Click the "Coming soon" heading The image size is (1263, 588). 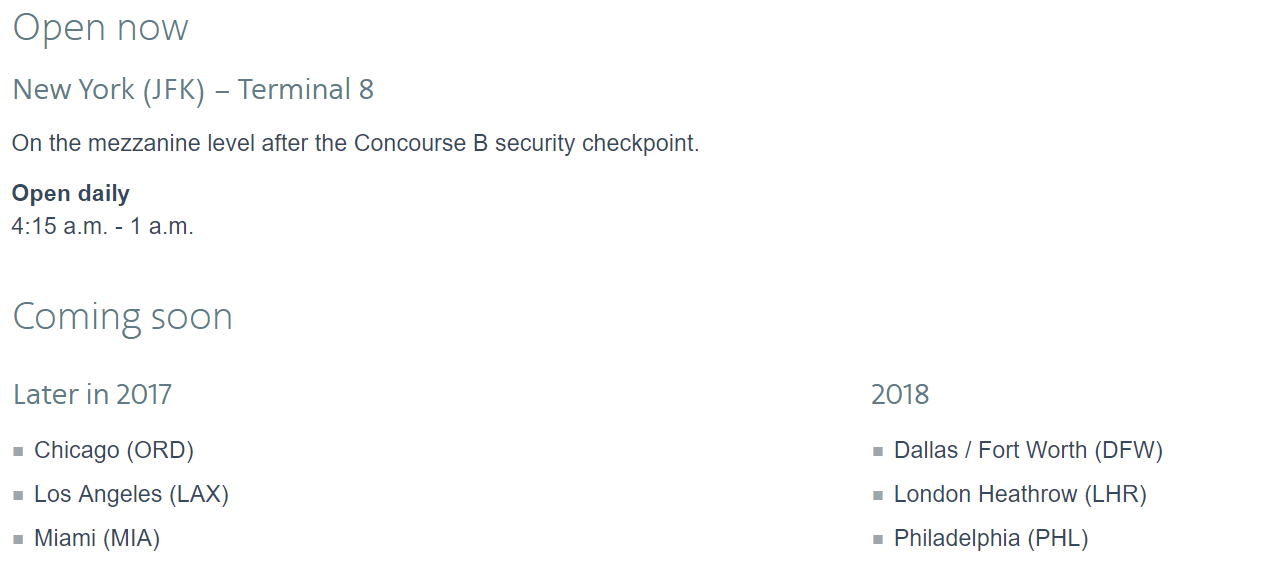pos(122,317)
